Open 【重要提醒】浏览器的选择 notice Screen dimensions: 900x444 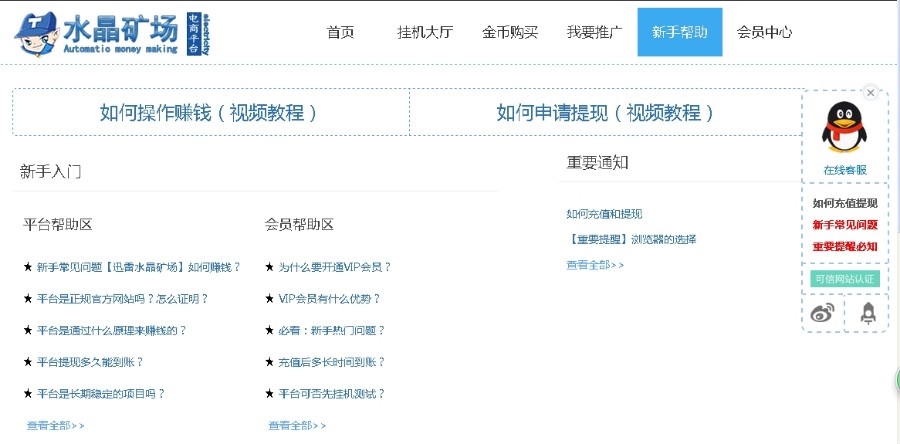click(x=631, y=239)
